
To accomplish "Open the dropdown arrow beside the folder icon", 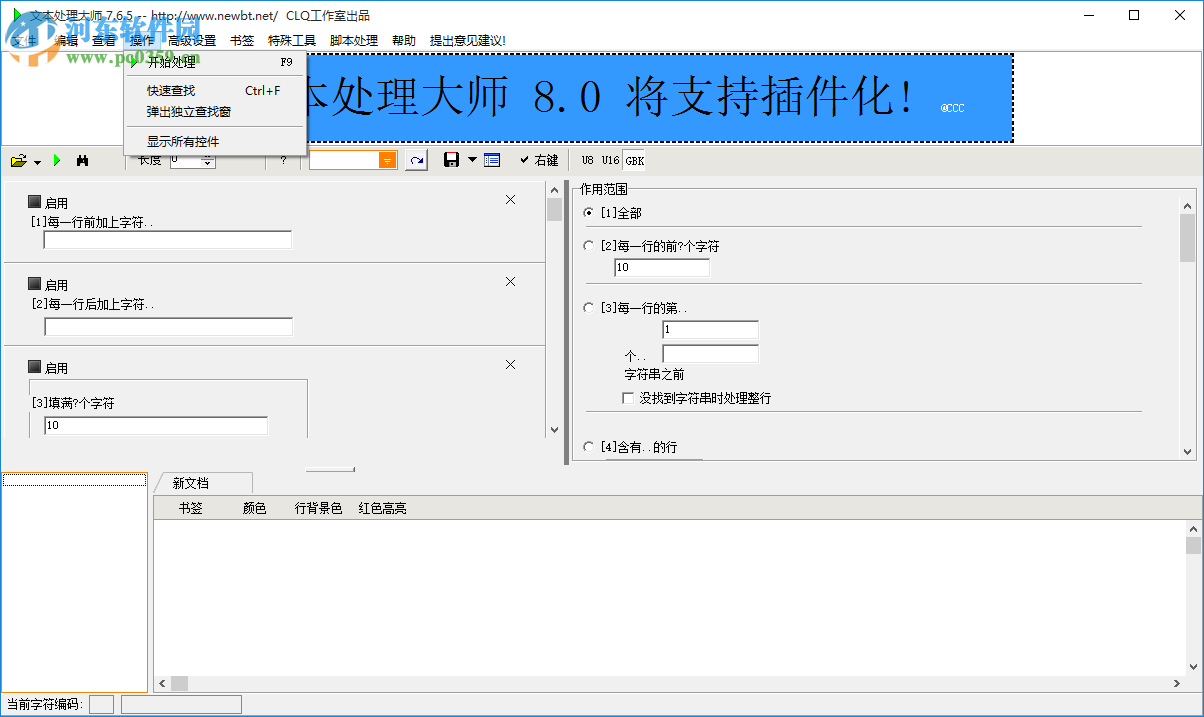I will (37, 160).
